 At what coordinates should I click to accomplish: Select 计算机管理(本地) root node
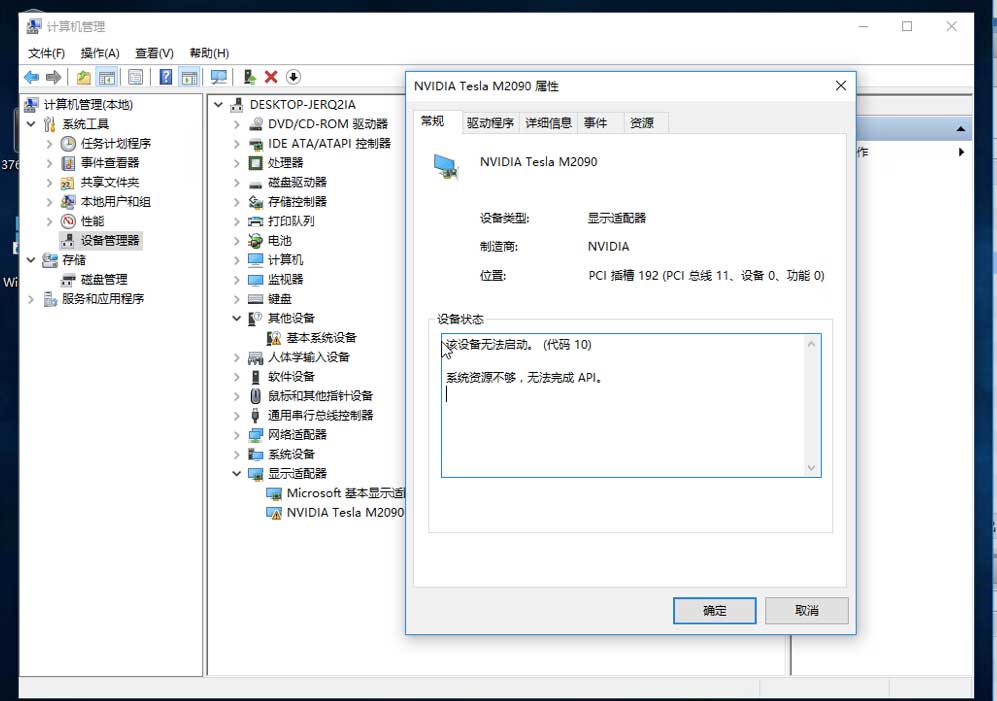[88, 105]
